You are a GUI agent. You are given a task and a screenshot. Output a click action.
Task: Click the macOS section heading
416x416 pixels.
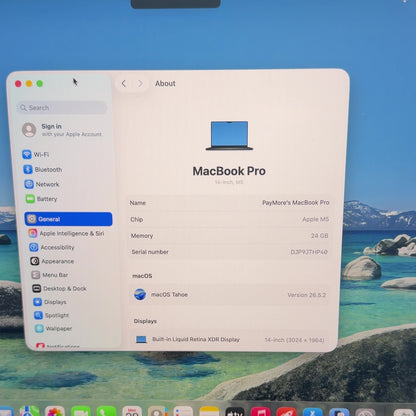[142, 276]
